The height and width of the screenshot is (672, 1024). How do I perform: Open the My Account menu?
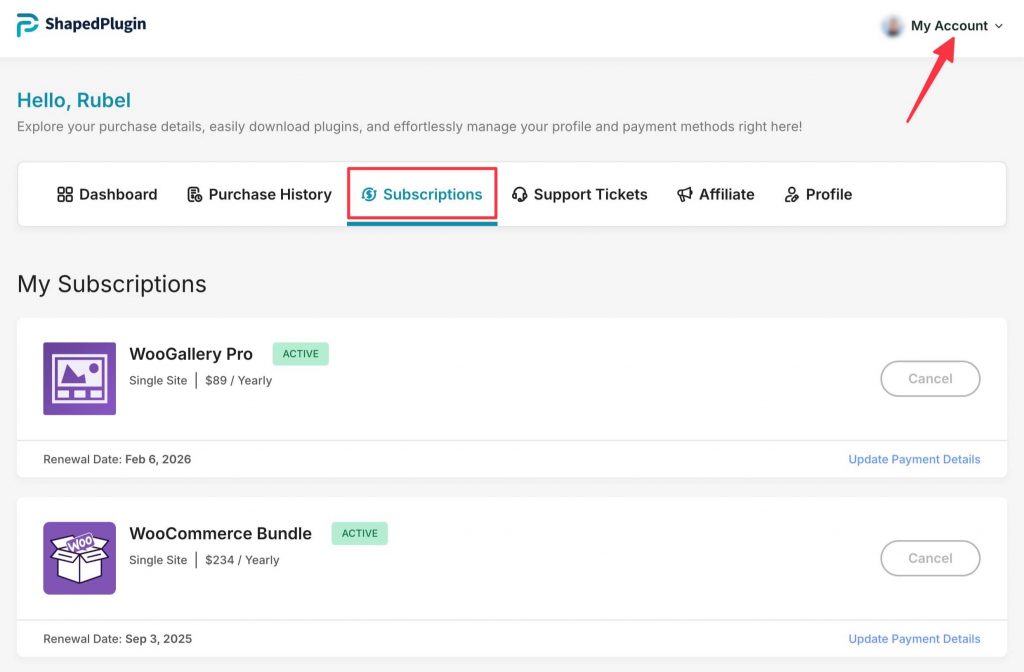[x=948, y=26]
